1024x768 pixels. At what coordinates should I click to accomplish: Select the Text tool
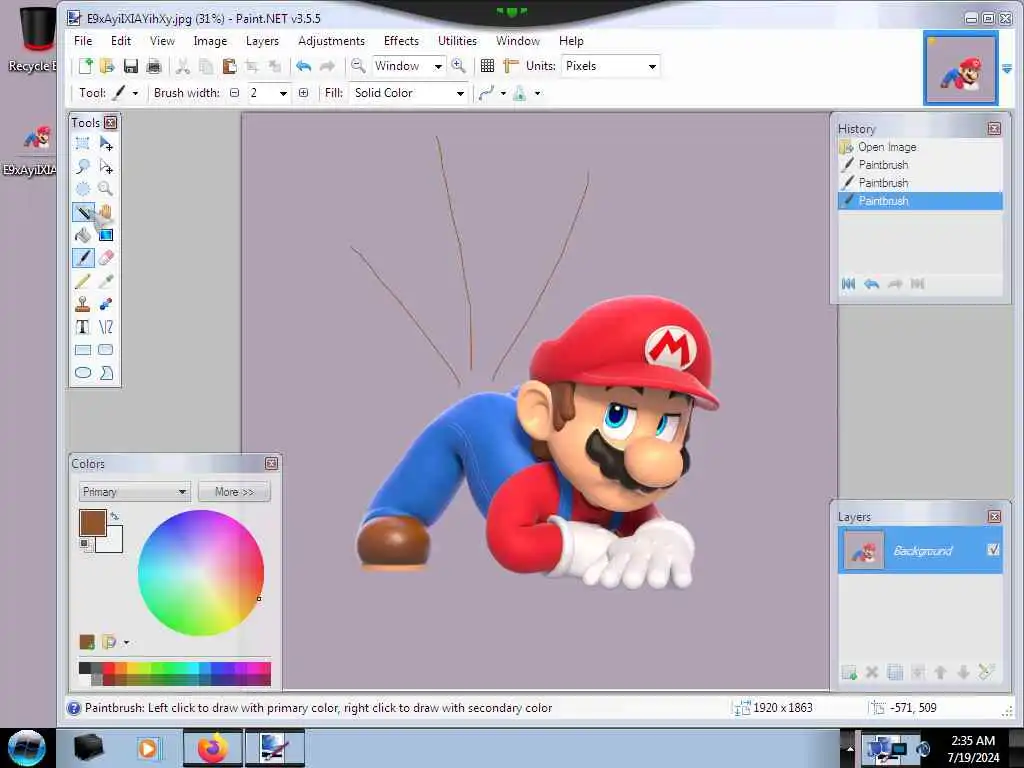pos(83,327)
